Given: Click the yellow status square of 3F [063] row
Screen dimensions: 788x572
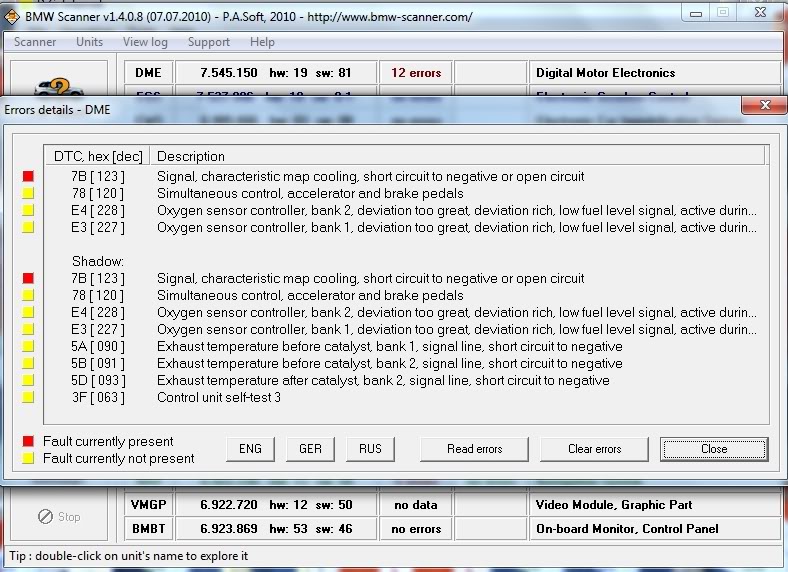Looking at the screenshot, I should click(x=28, y=397).
